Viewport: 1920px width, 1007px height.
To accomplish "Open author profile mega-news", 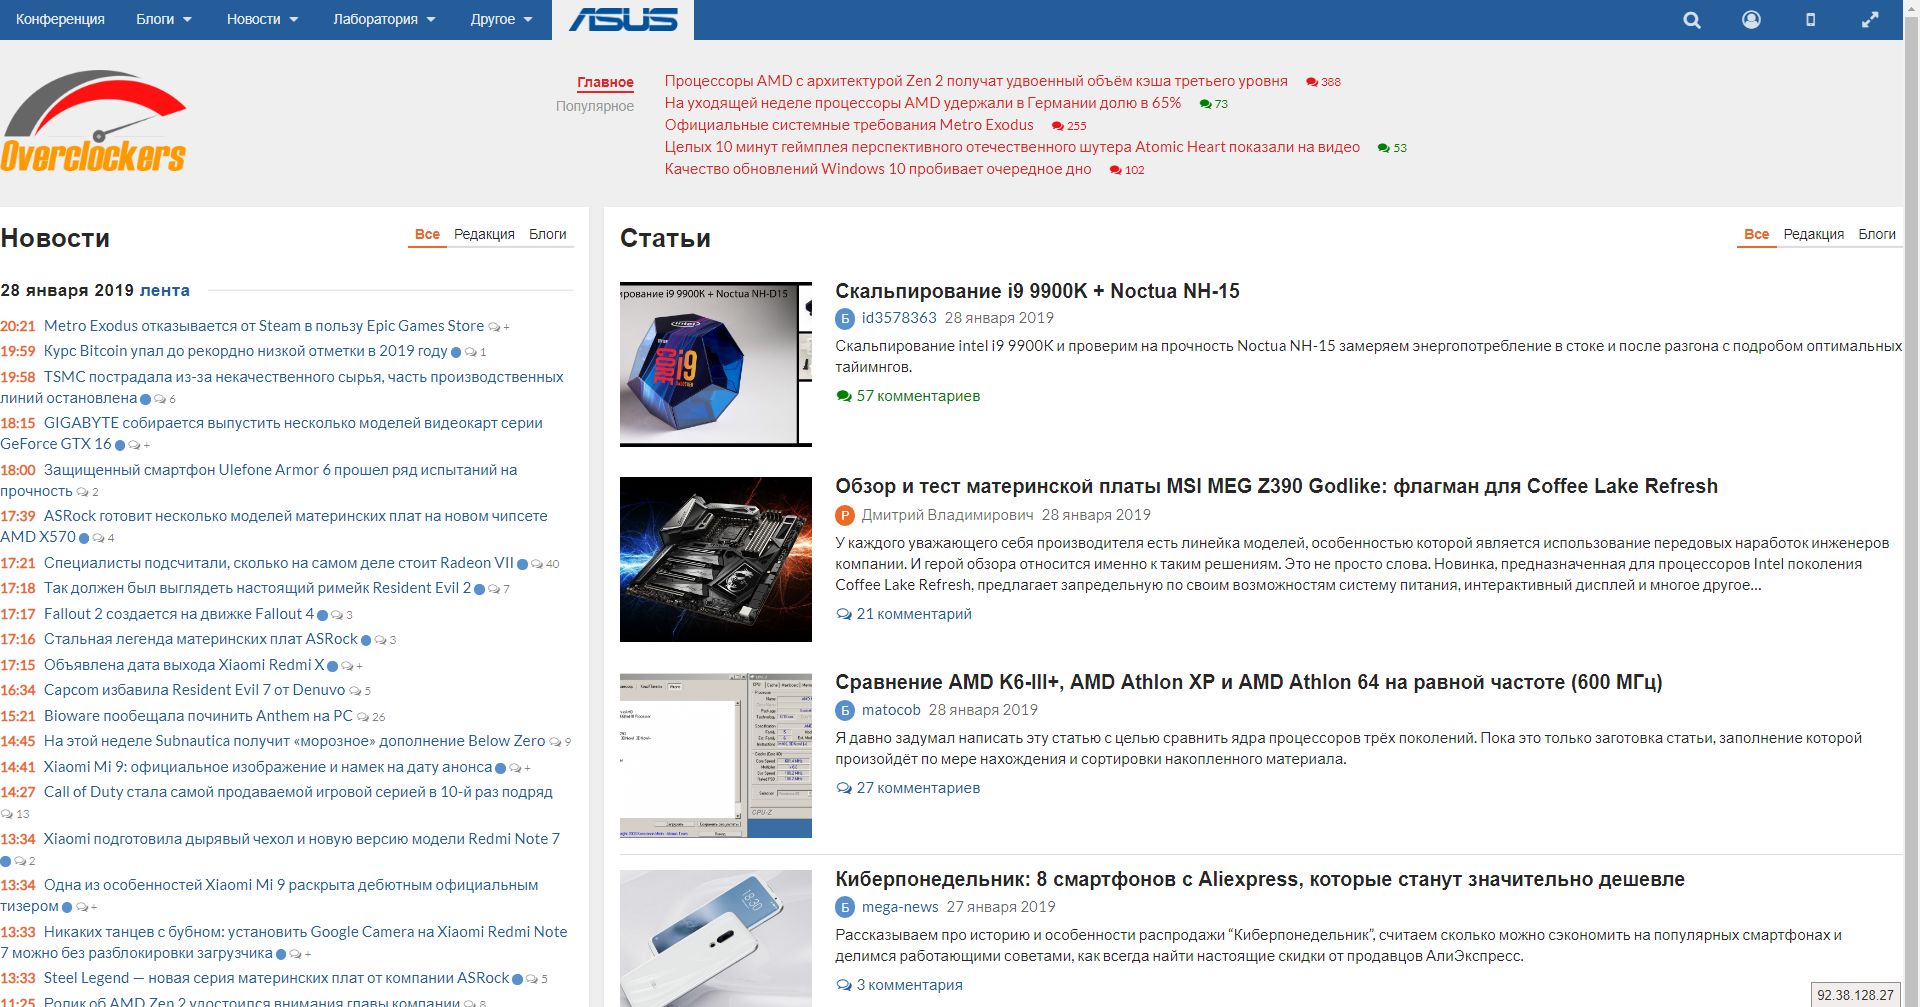I will click(x=900, y=907).
